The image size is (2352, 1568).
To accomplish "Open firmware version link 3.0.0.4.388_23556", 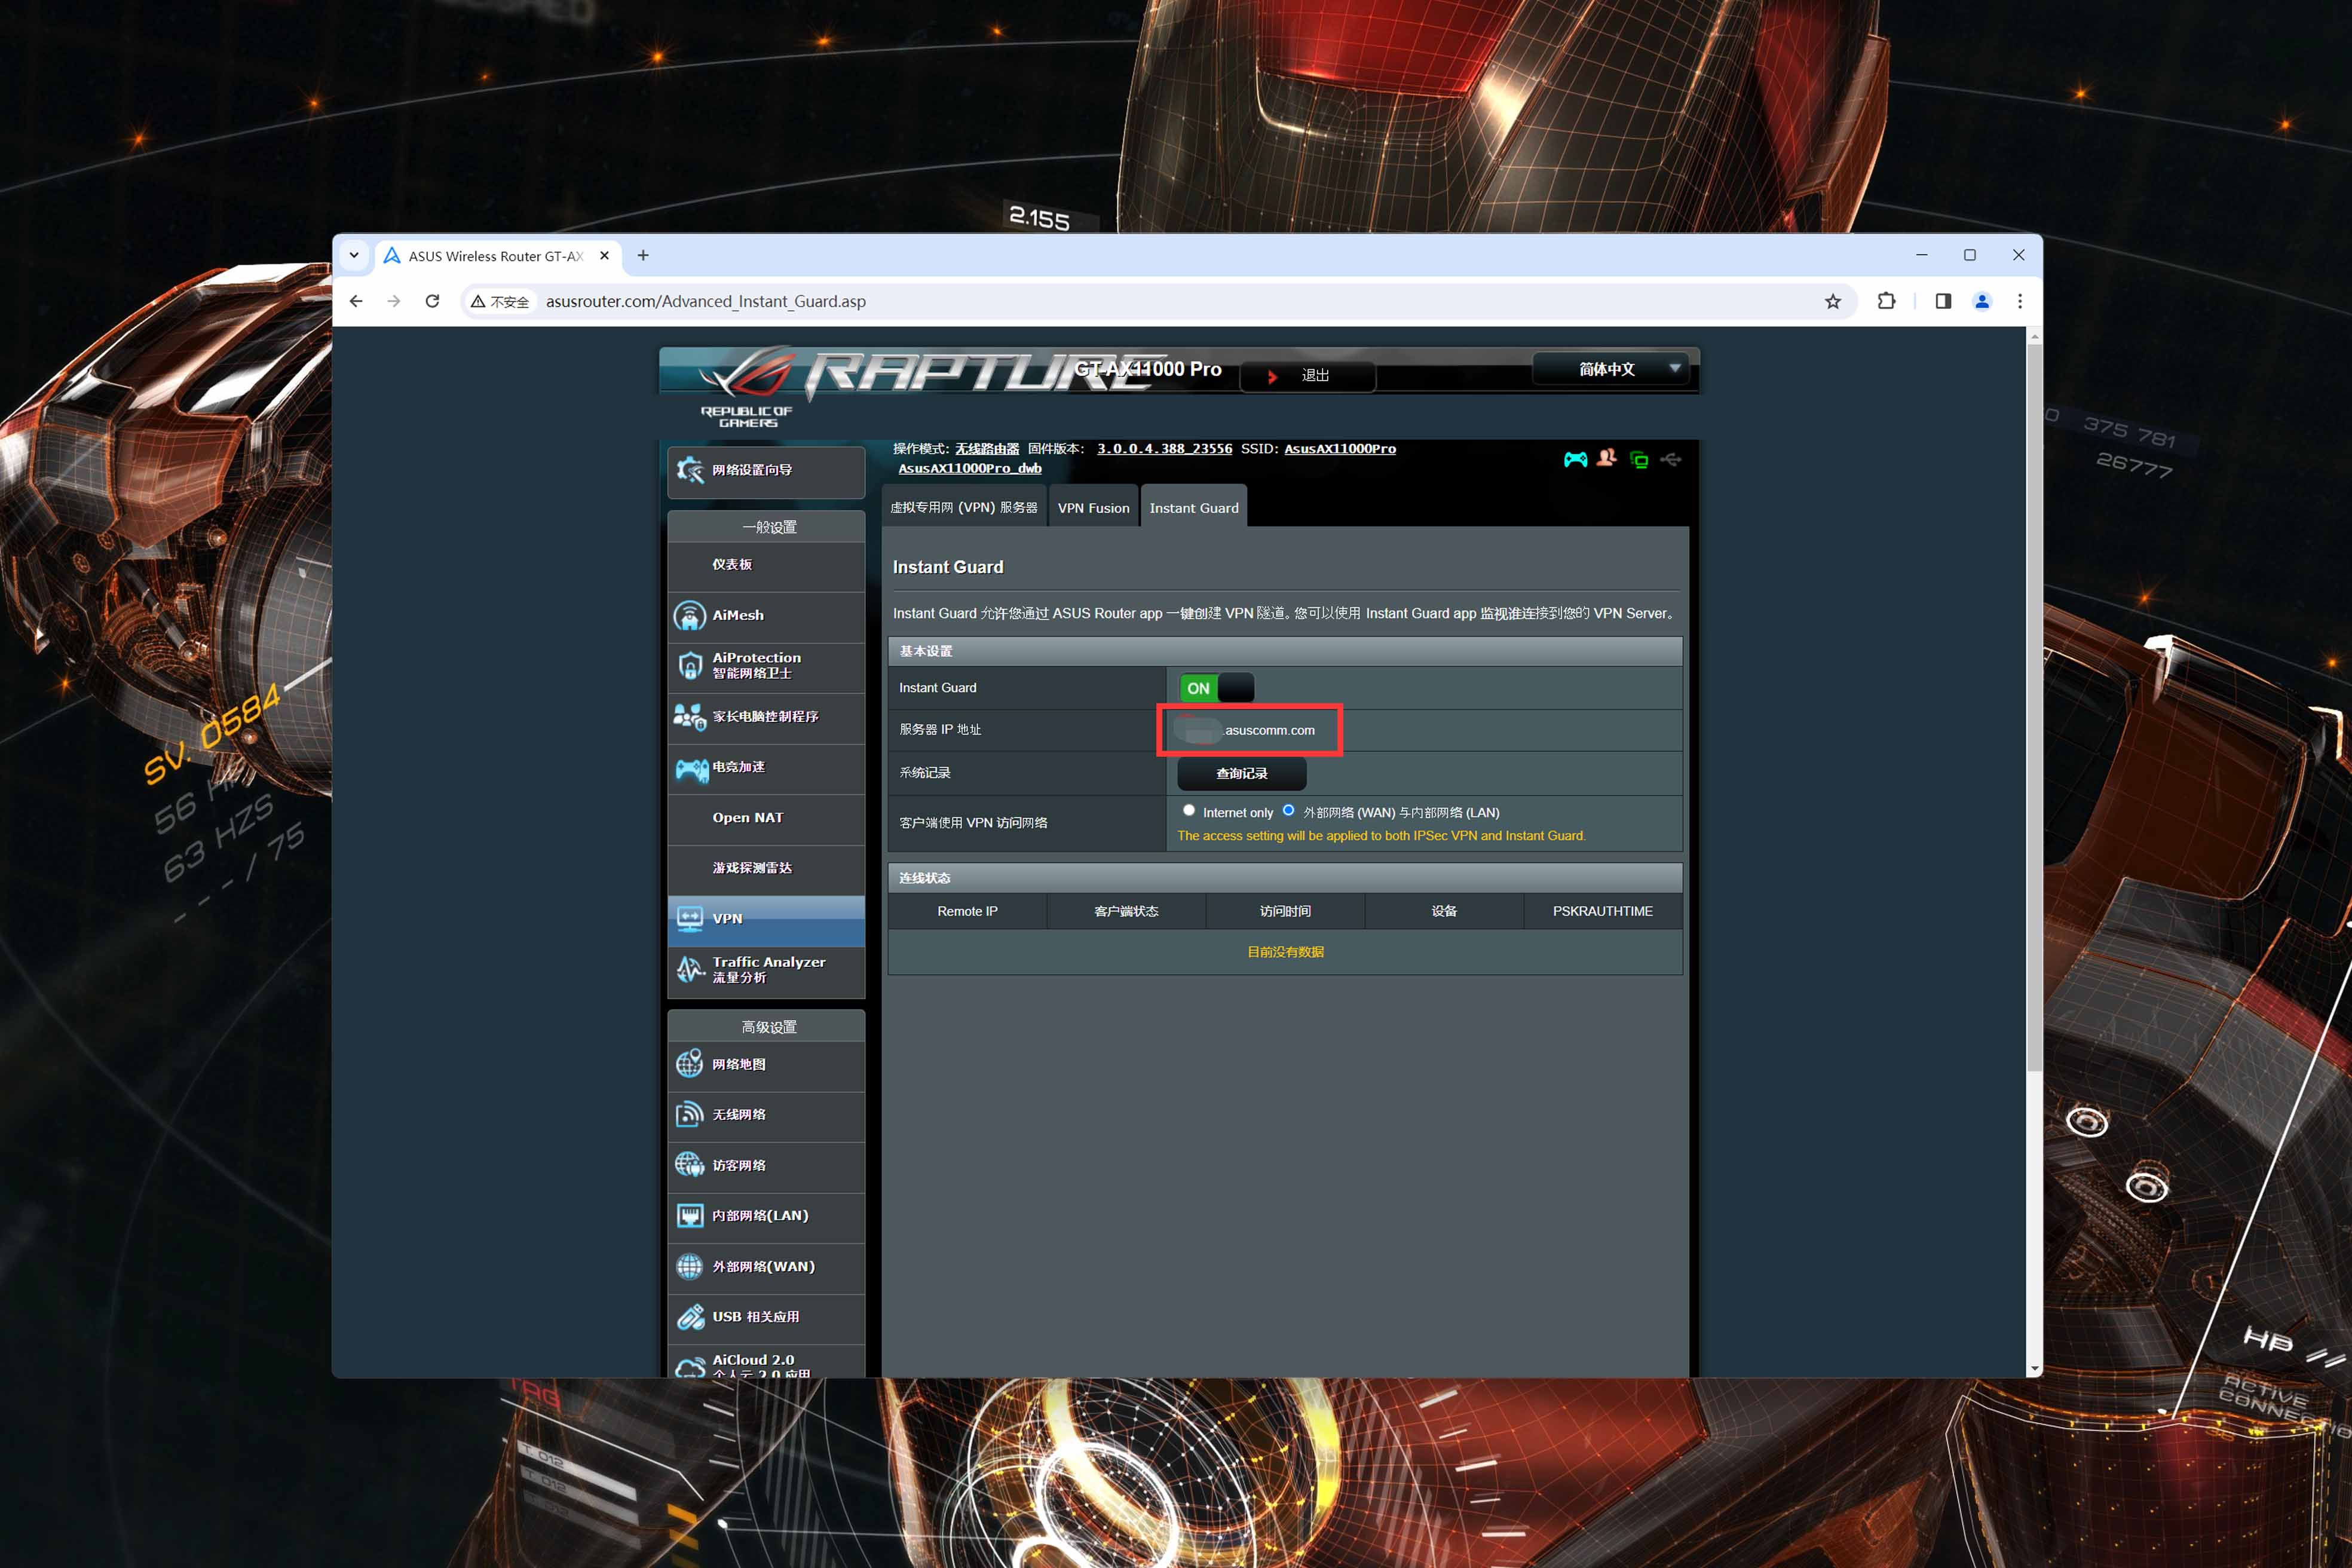I will click(1164, 449).
